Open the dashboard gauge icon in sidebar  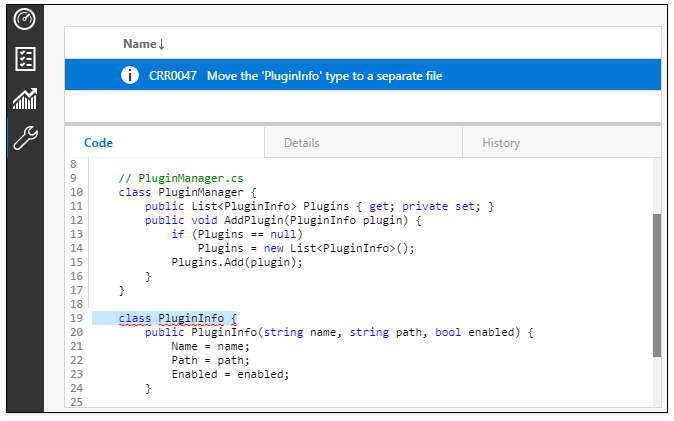25,19
